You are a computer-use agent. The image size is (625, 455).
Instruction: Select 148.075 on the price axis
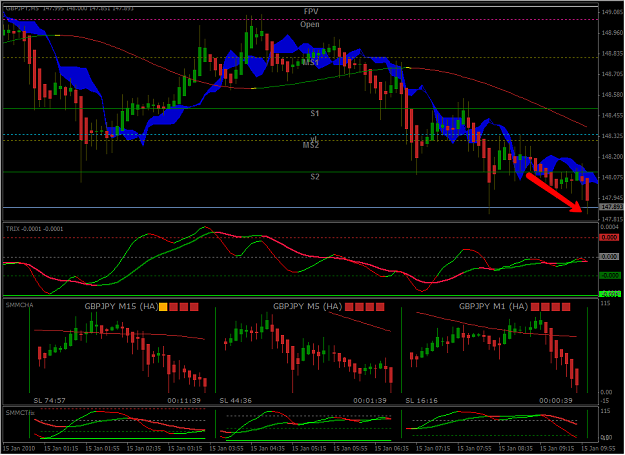click(612, 177)
